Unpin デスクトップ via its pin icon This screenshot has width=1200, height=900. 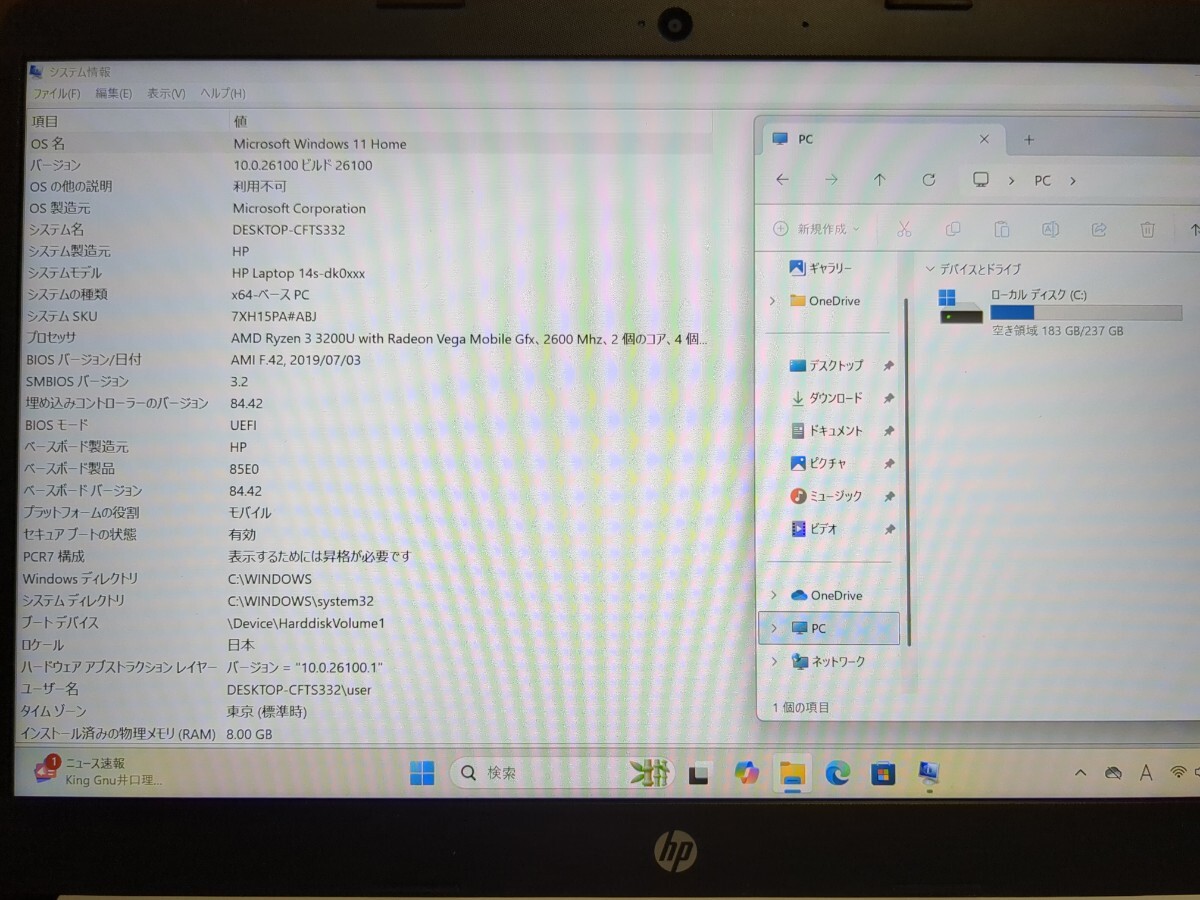[x=889, y=365]
